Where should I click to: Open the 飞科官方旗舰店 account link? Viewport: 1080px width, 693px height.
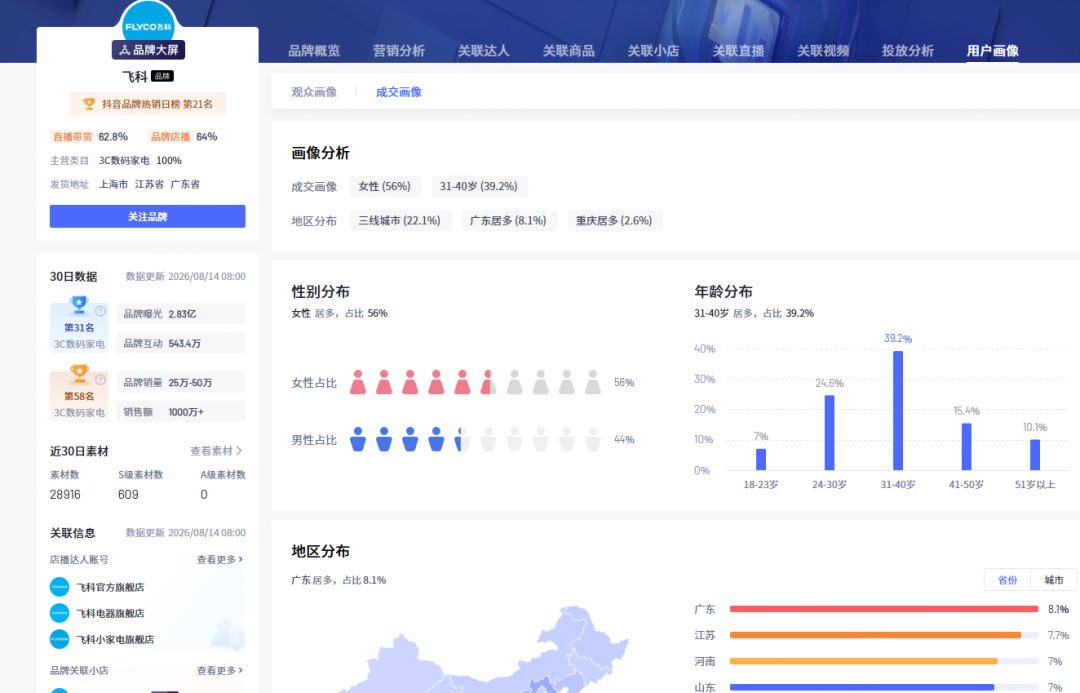[110, 587]
